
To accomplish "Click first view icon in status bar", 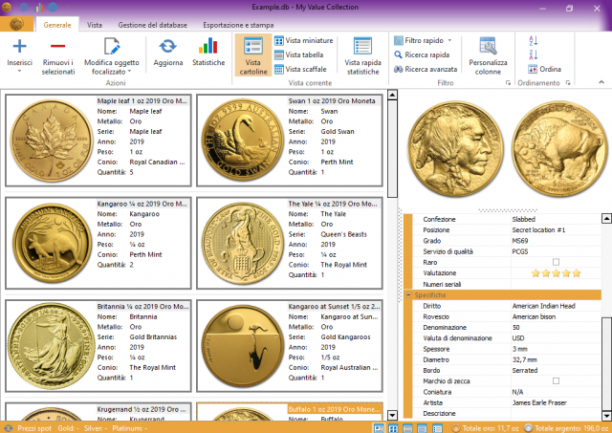I will click(x=379, y=428).
